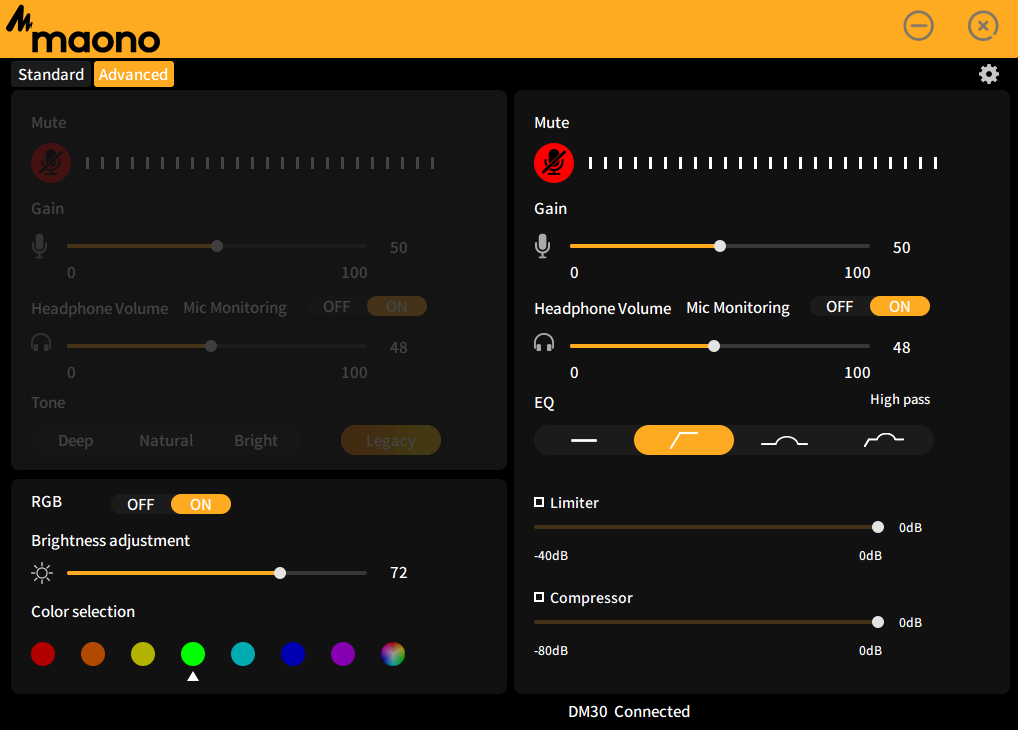1018x730 pixels.
Task: Click the active Gain slider handle
Action: pyautogui.click(x=720, y=246)
